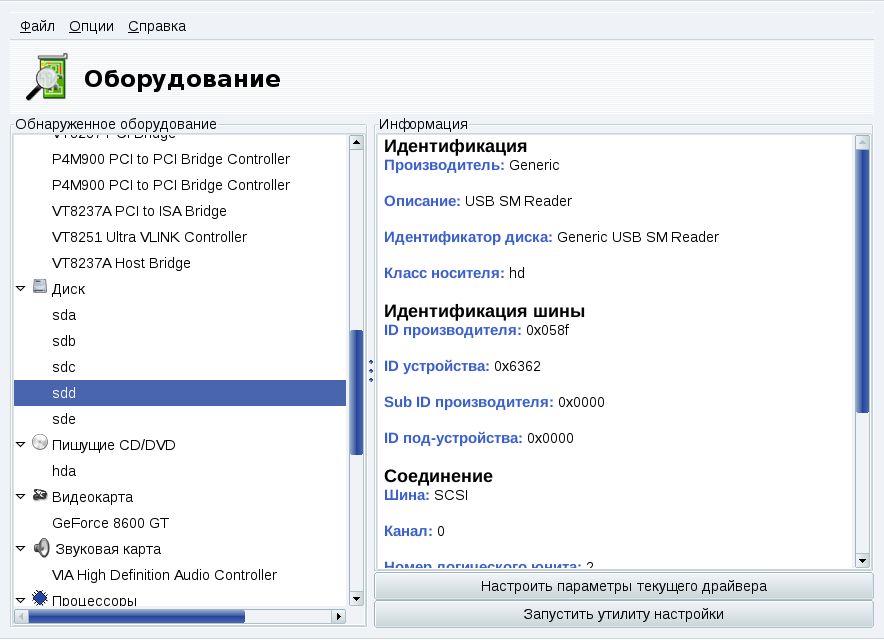Click the Видеокарта graphics card icon
Image resolution: width=884 pixels, height=640 pixels.
pyautogui.click(x=38, y=496)
